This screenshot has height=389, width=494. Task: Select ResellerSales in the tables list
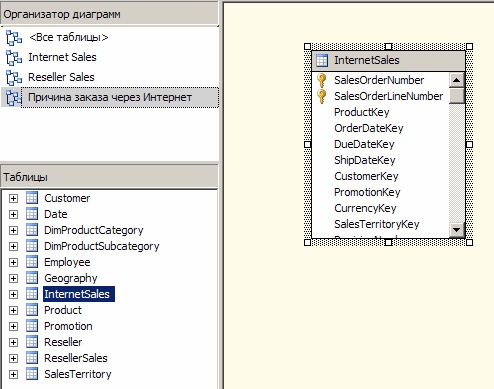pyautogui.click(x=76, y=358)
